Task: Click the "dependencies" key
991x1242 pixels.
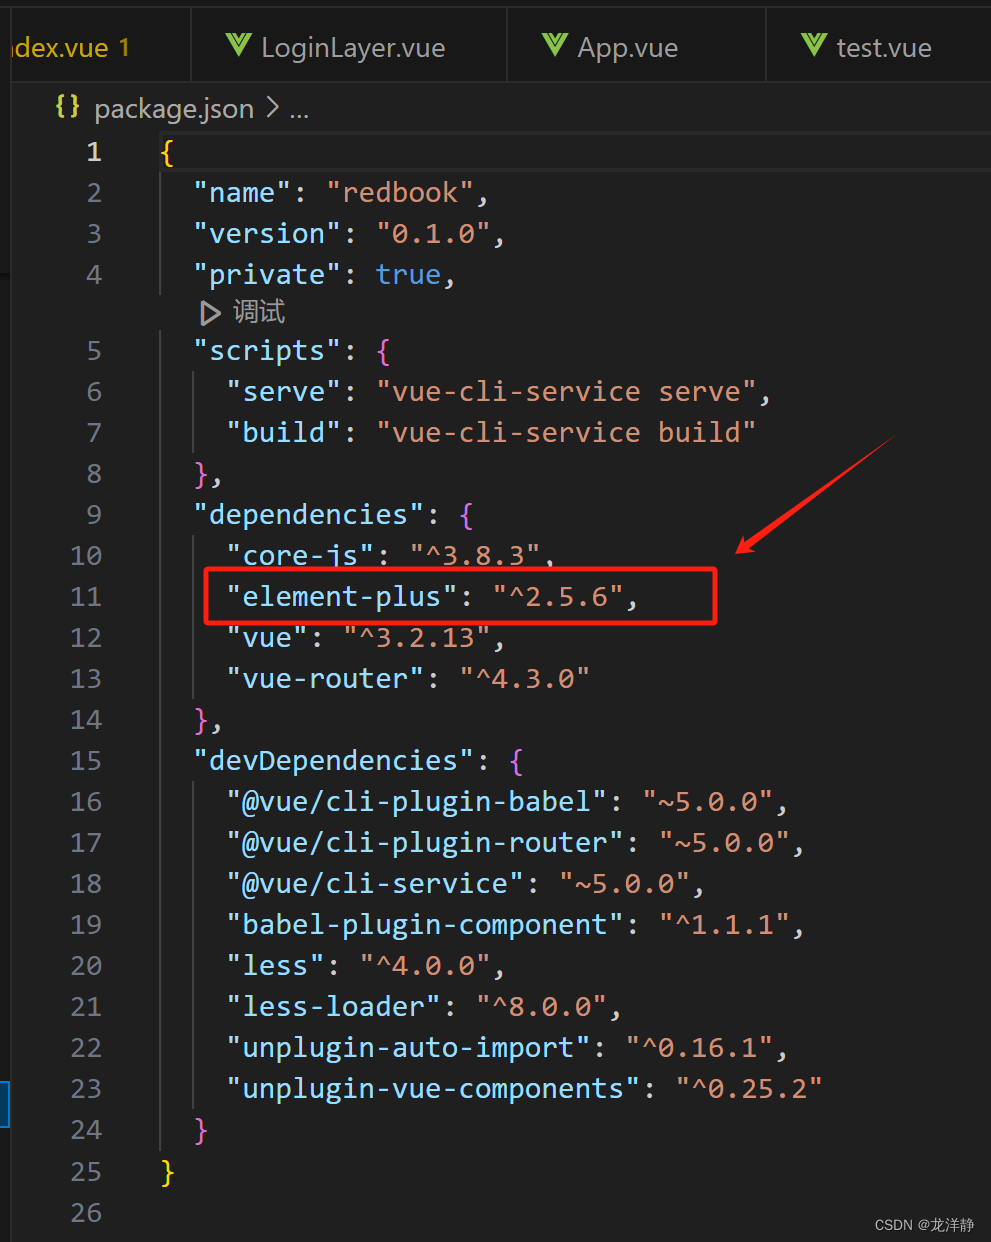Action: tap(309, 515)
